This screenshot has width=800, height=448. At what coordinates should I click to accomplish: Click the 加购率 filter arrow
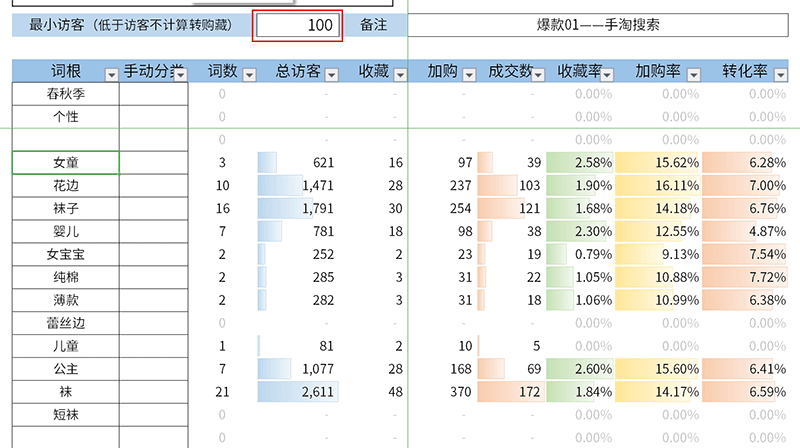pos(692,73)
